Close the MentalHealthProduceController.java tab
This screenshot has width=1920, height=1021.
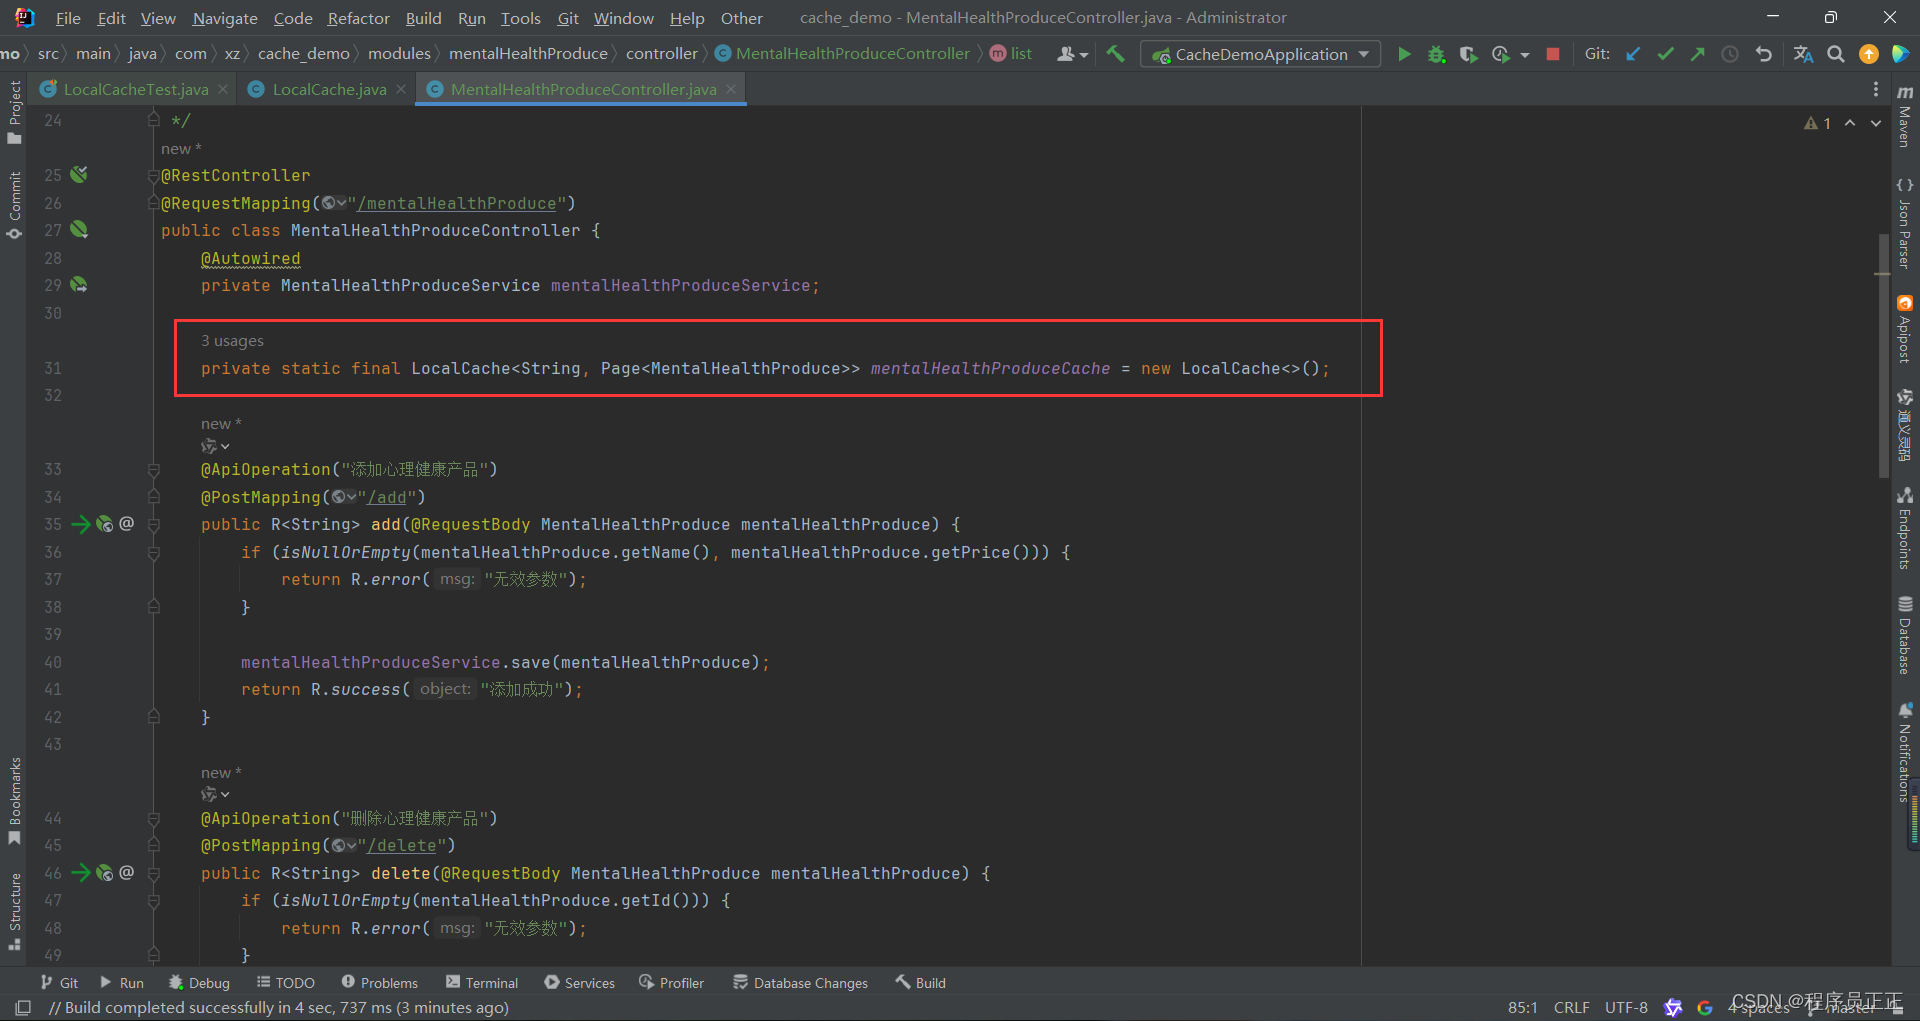pos(731,89)
